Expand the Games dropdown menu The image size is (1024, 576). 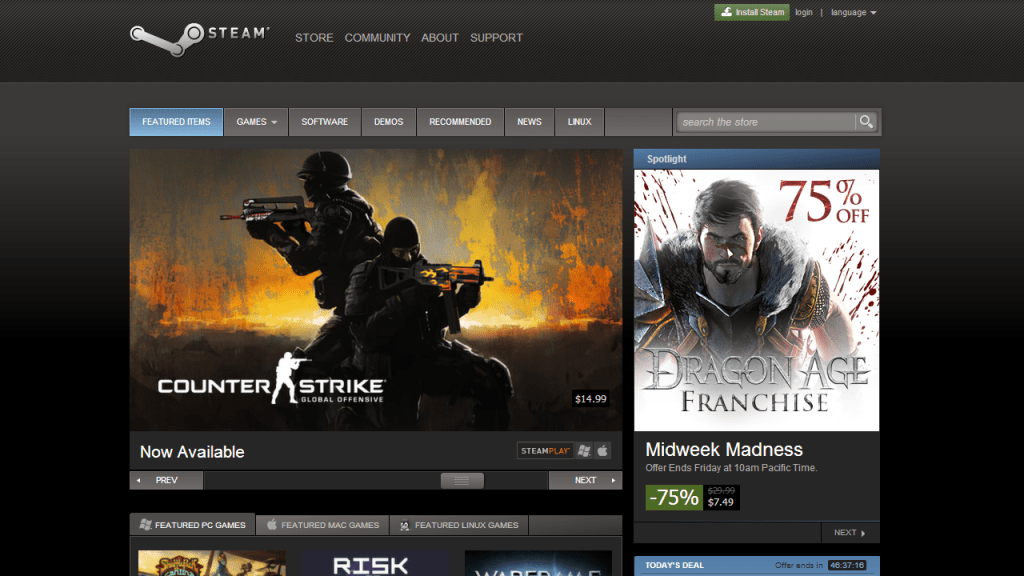tap(256, 122)
